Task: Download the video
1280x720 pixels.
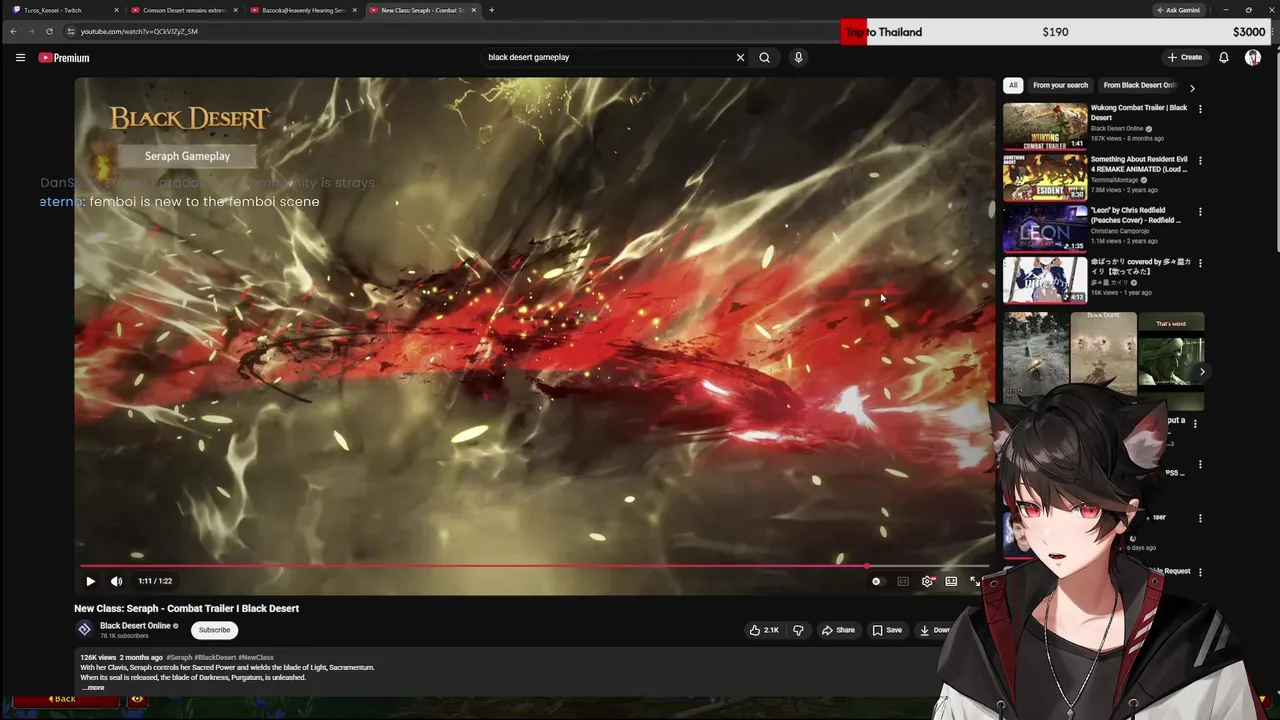Action: tap(934, 630)
